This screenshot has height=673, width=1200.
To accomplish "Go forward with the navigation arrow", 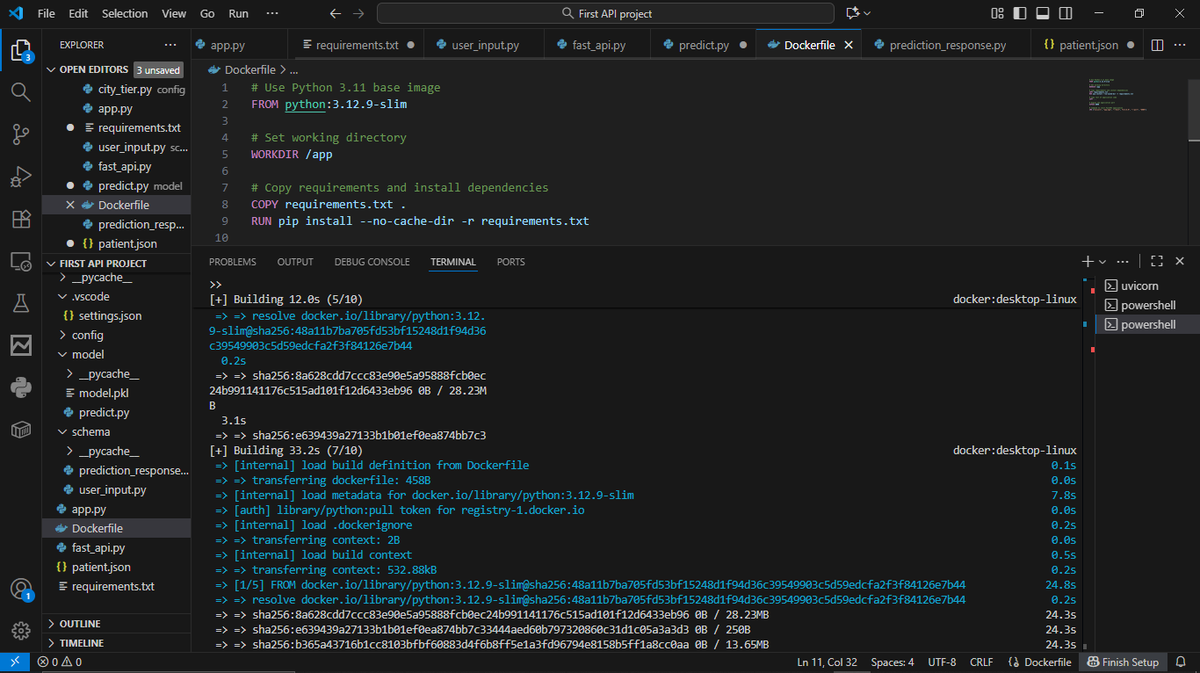I will 358,14.
